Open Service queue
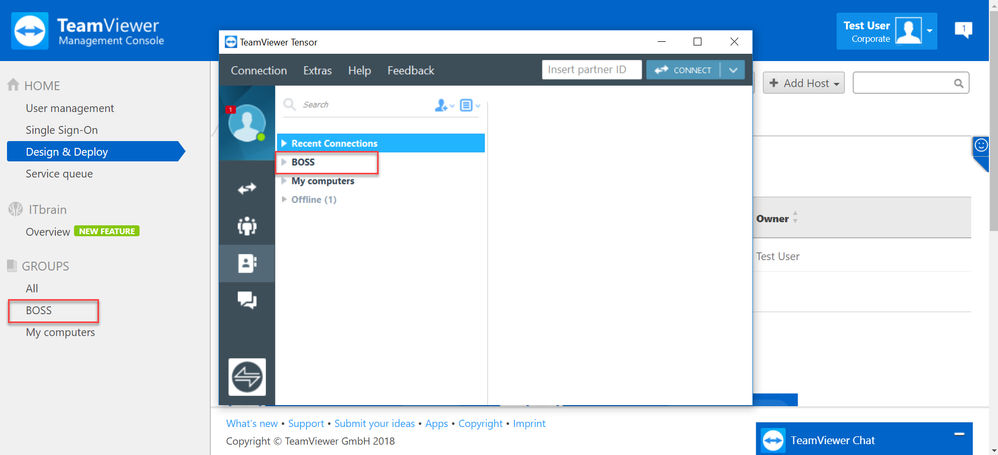The image size is (998, 455). [x=59, y=173]
